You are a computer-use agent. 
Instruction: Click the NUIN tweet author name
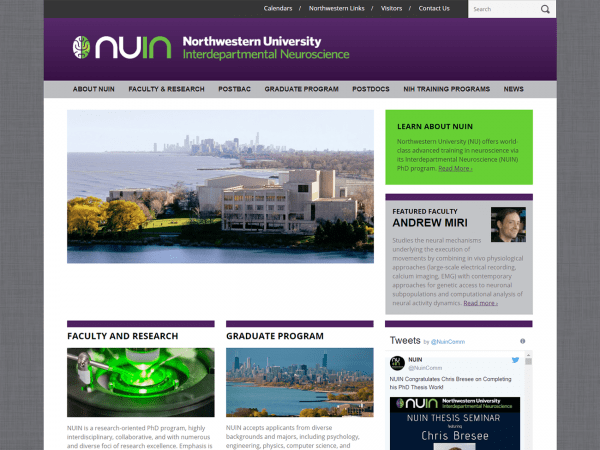click(415, 360)
